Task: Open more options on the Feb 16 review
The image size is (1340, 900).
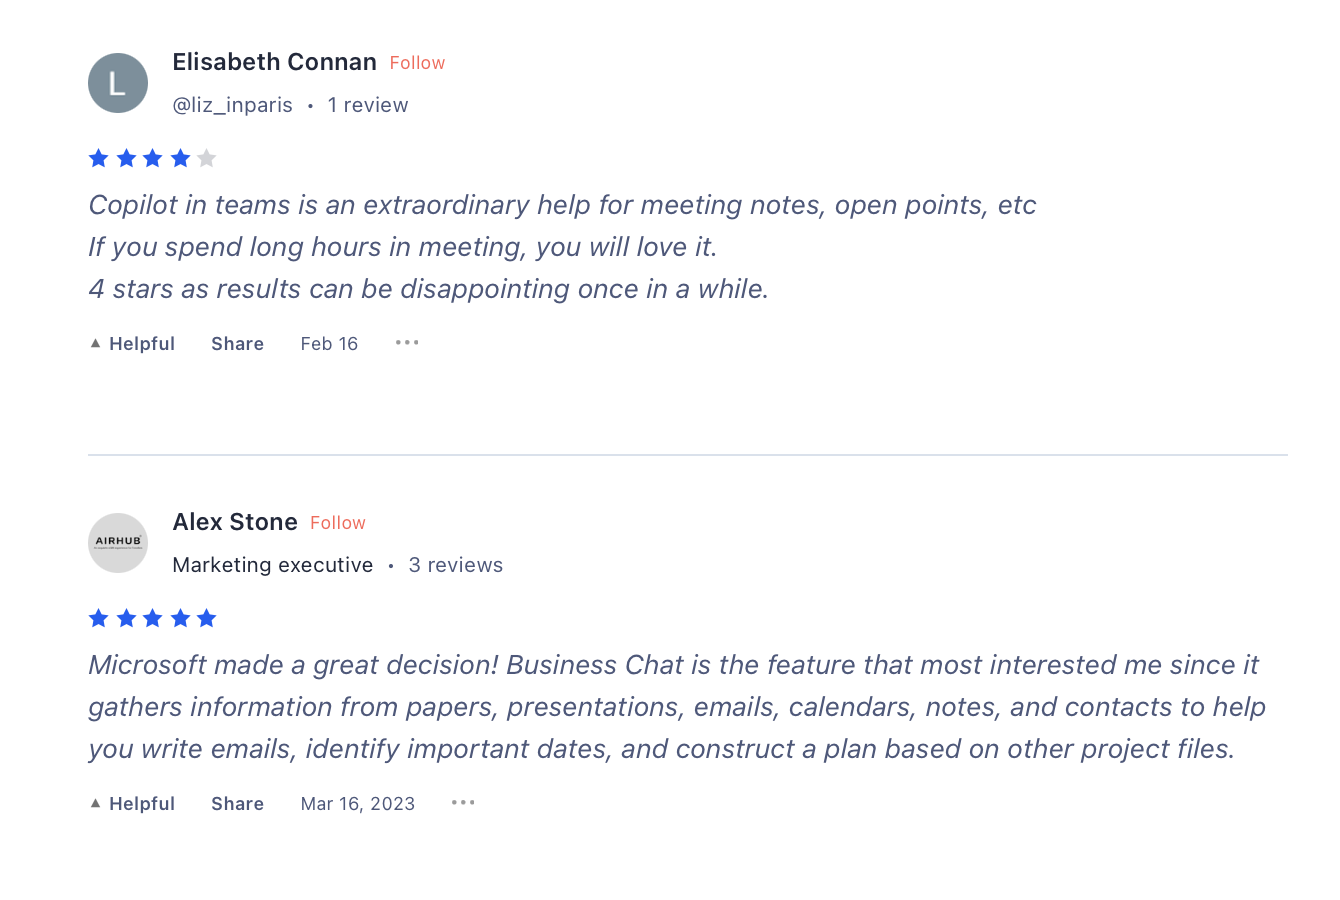Action: point(407,343)
